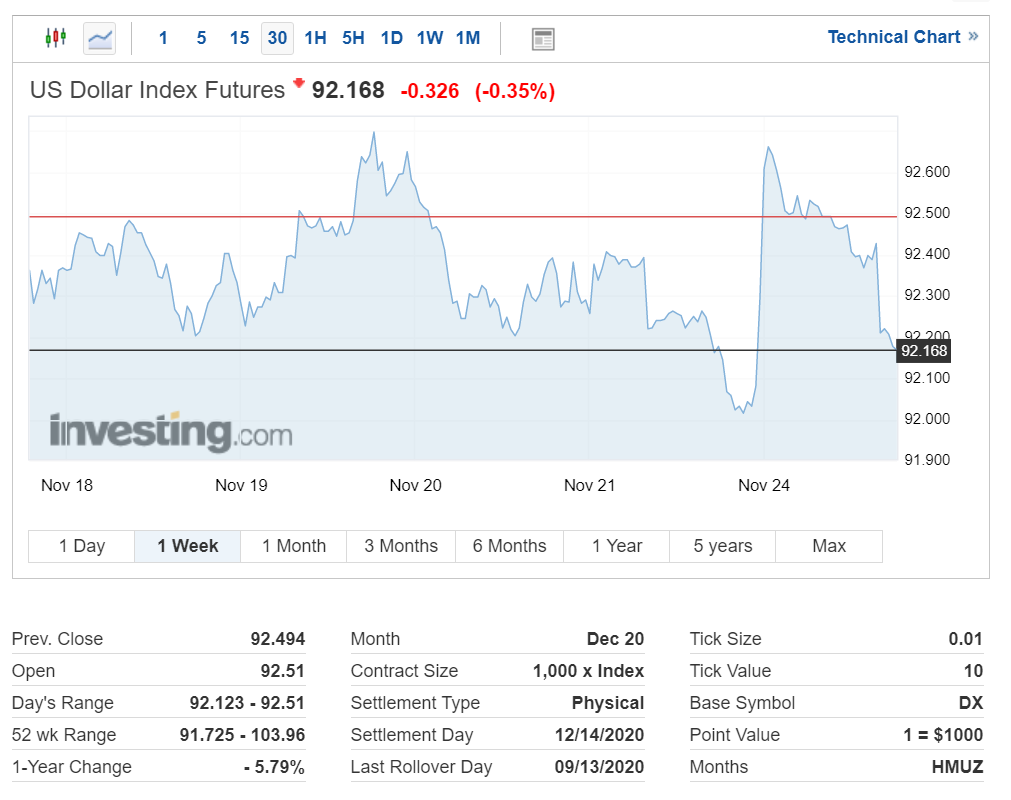Click the price 92.168 in header
The width and height of the screenshot is (1011, 800).
pyautogui.click(x=348, y=90)
